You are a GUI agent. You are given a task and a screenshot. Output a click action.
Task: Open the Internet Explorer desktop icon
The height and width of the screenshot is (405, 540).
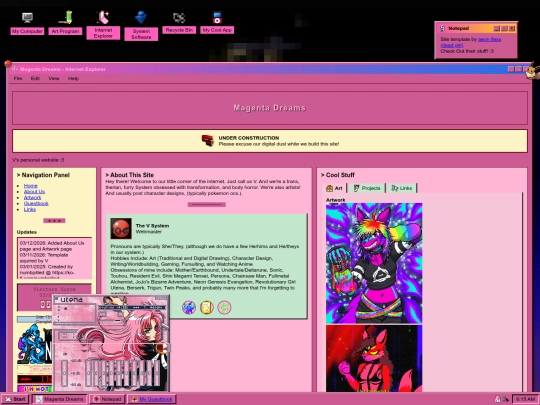click(x=103, y=25)
